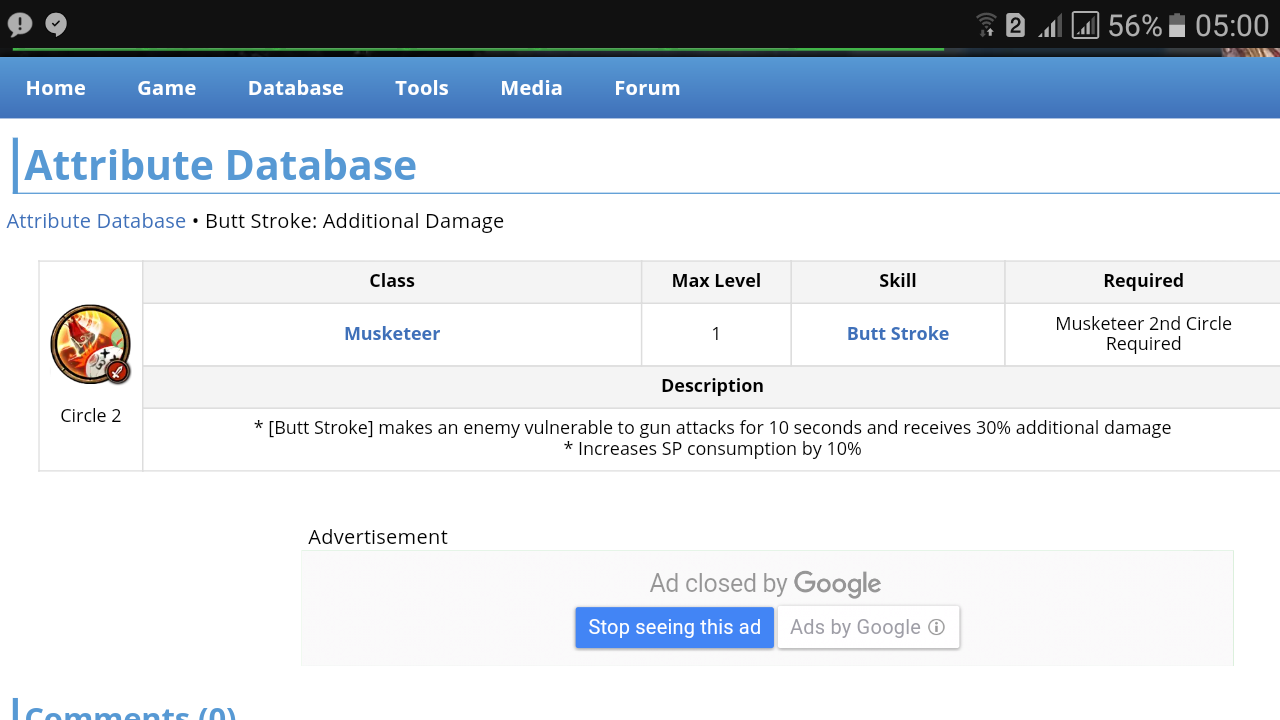Tap the SIM 2 indicator icon
This screenshot has height=720, width=1280.
tap(1016, 25)
